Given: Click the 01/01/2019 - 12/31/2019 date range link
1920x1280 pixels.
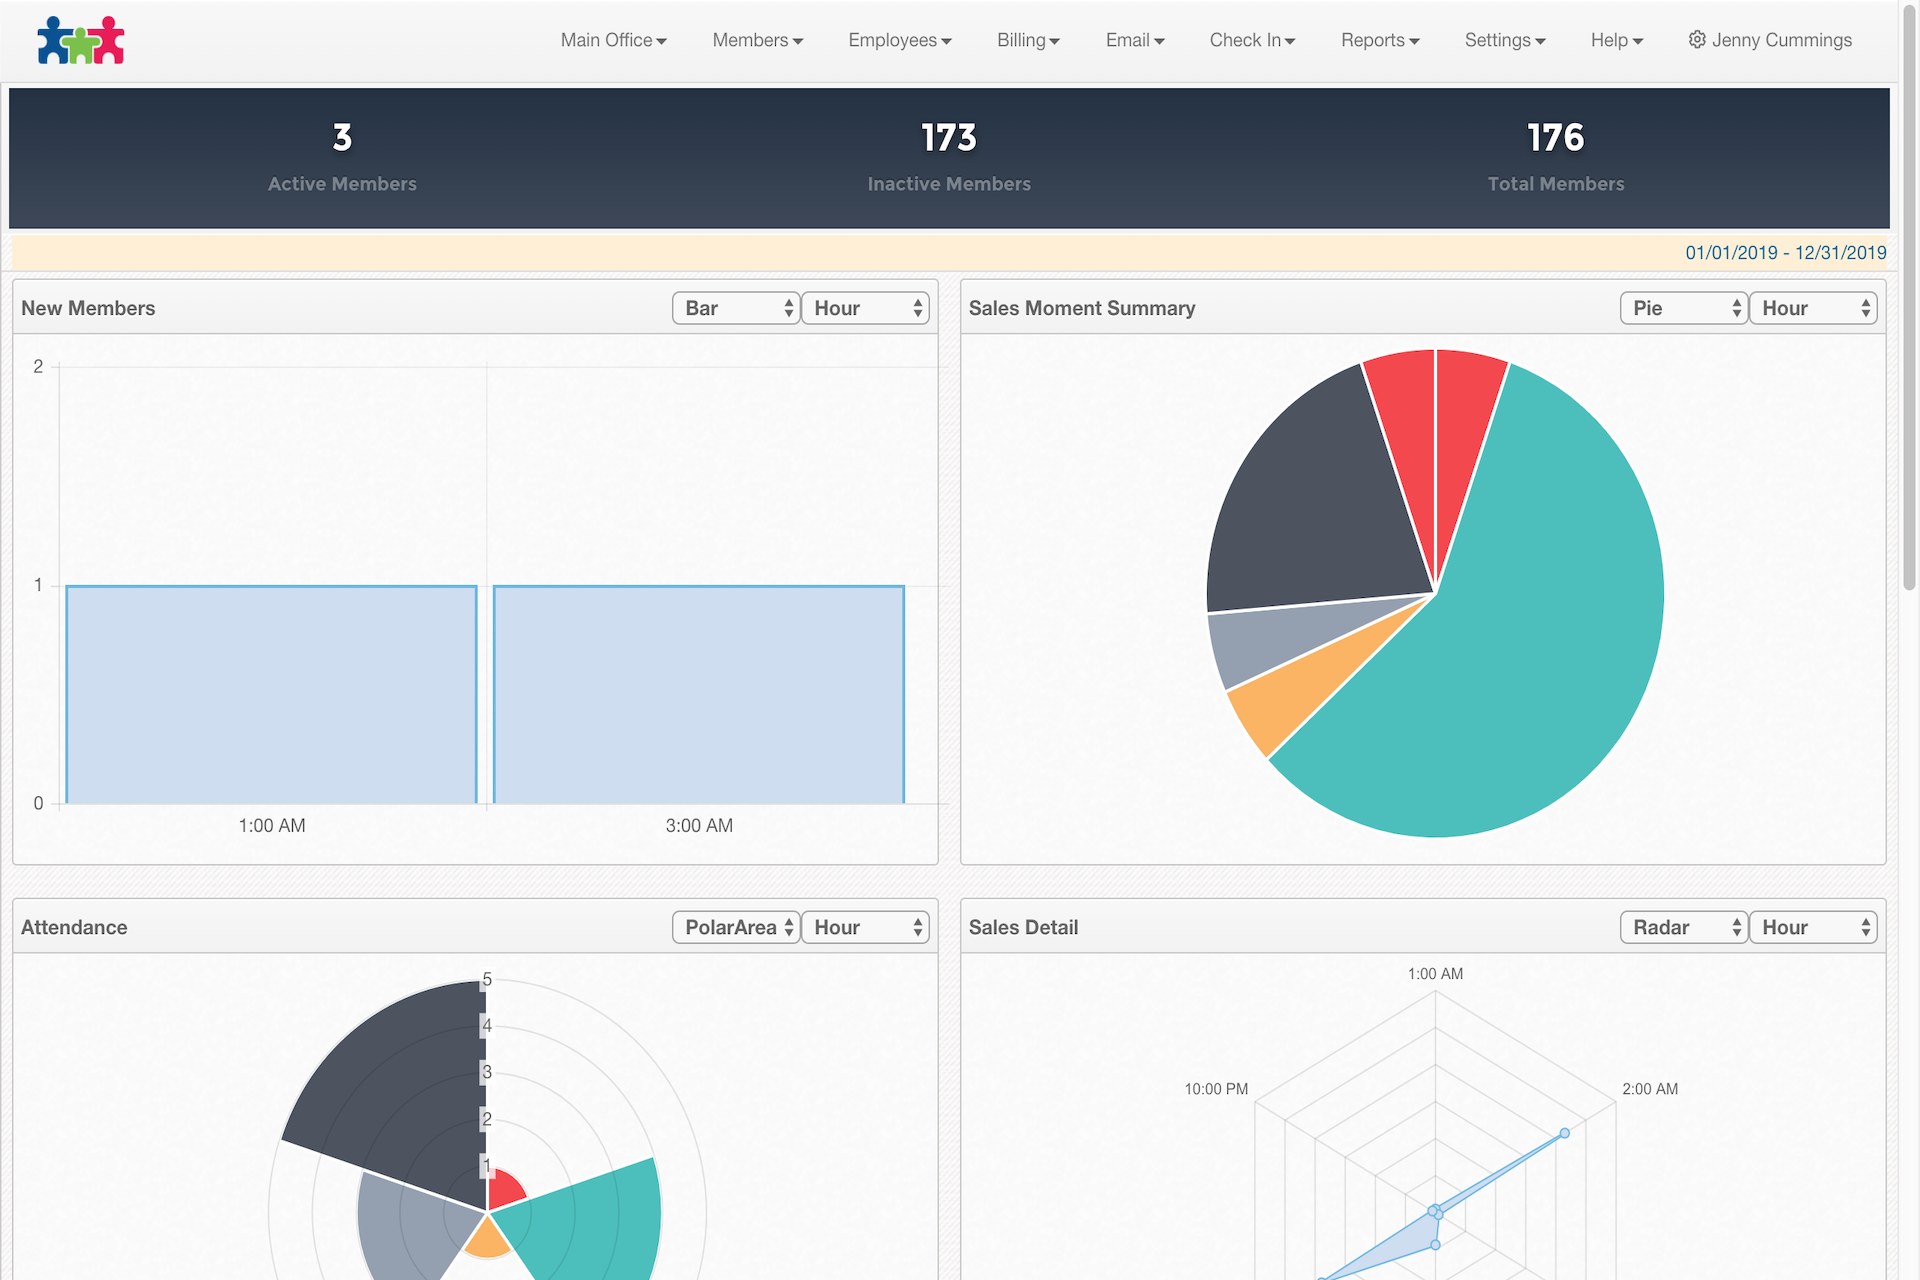Looking at the screenshot, I should click(1785, 253).
